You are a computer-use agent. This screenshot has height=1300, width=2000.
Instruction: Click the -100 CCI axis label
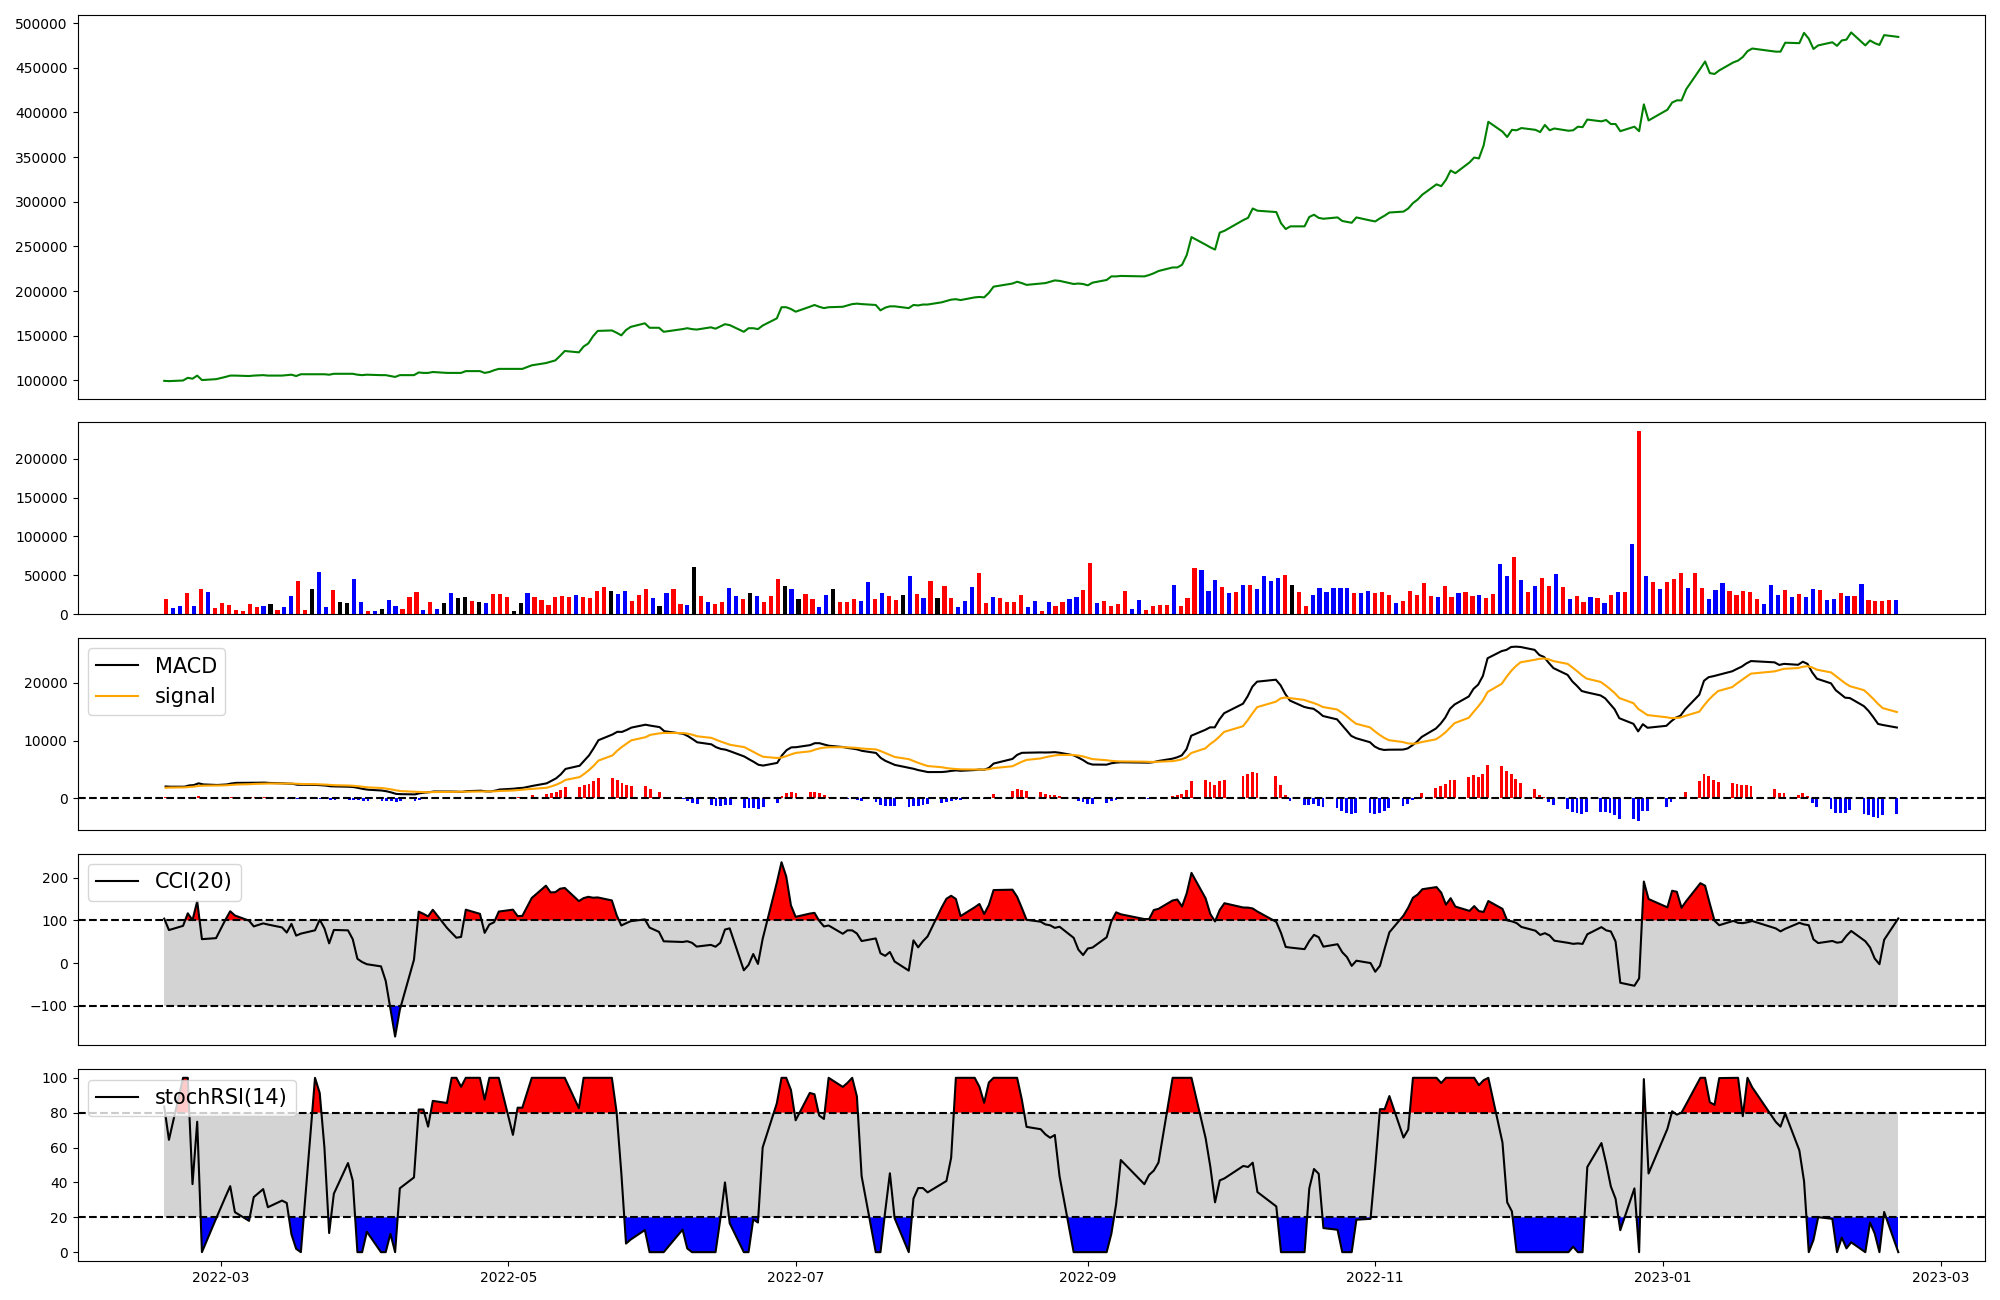(x=48, y=1007)
